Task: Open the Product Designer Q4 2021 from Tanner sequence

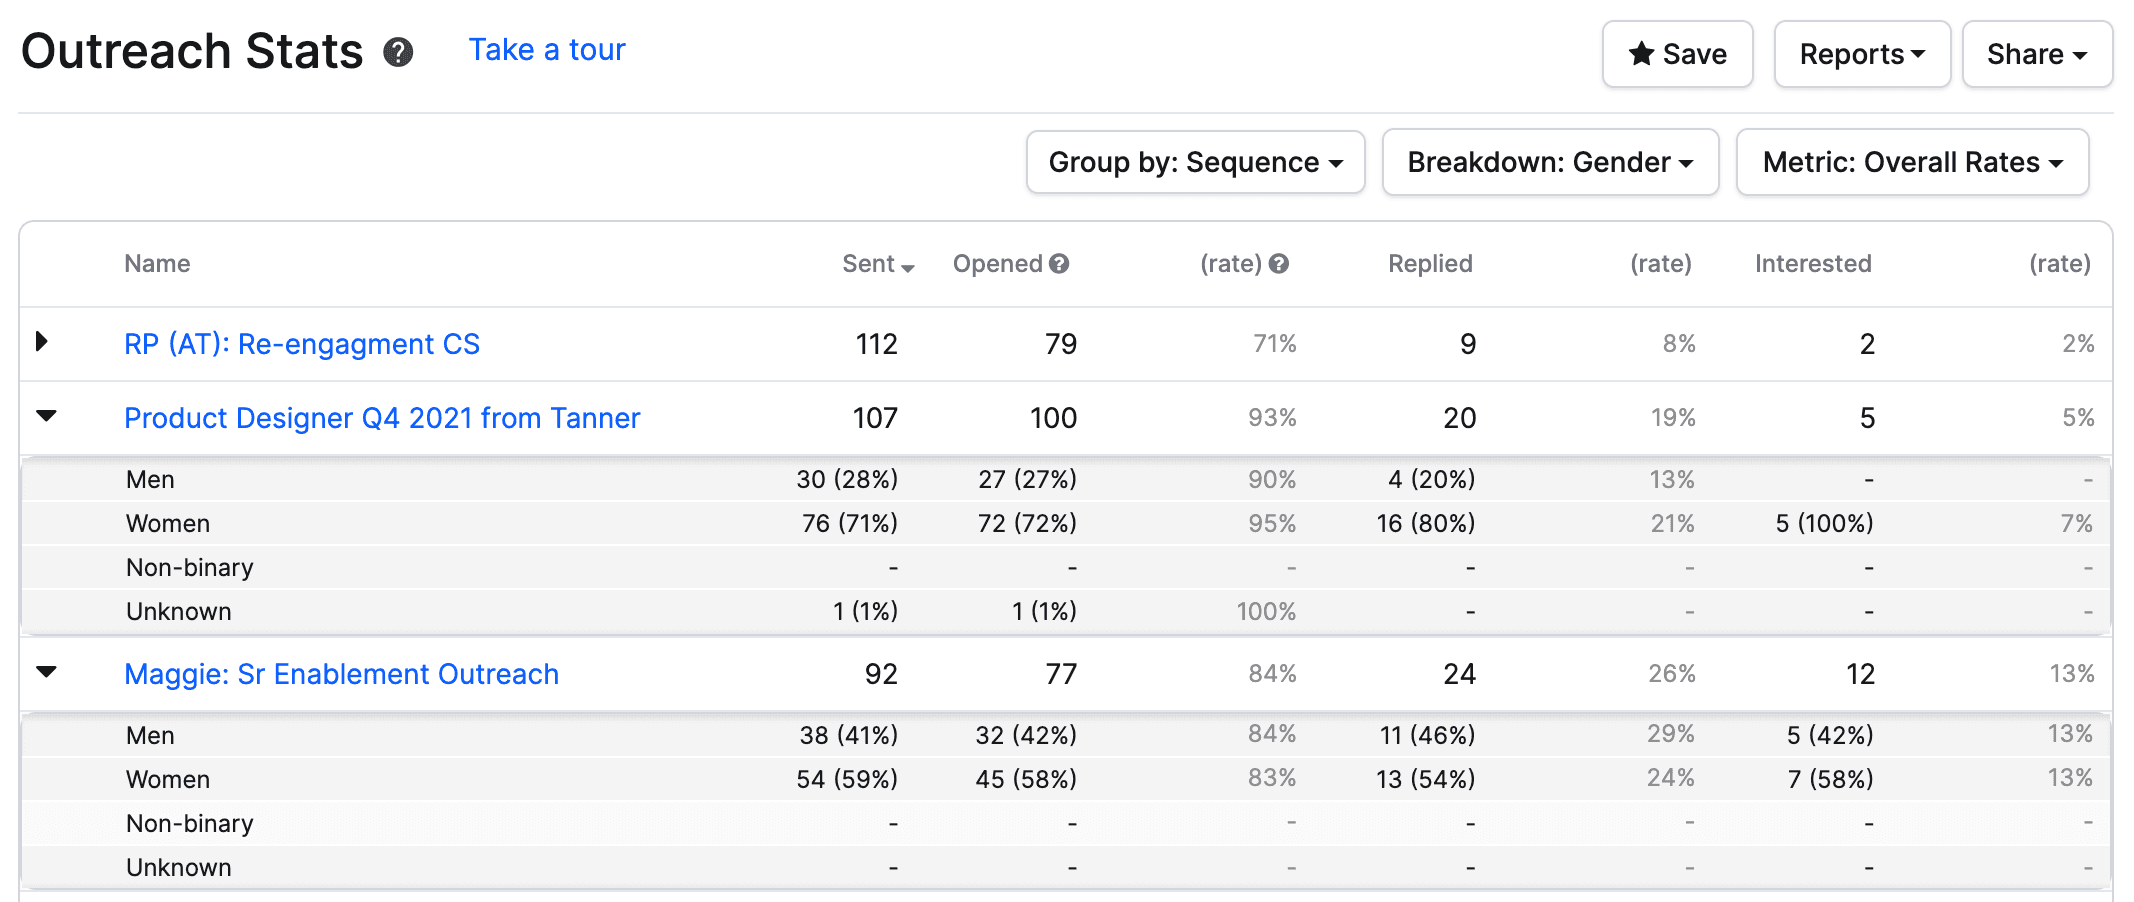Action: [382, 418]
